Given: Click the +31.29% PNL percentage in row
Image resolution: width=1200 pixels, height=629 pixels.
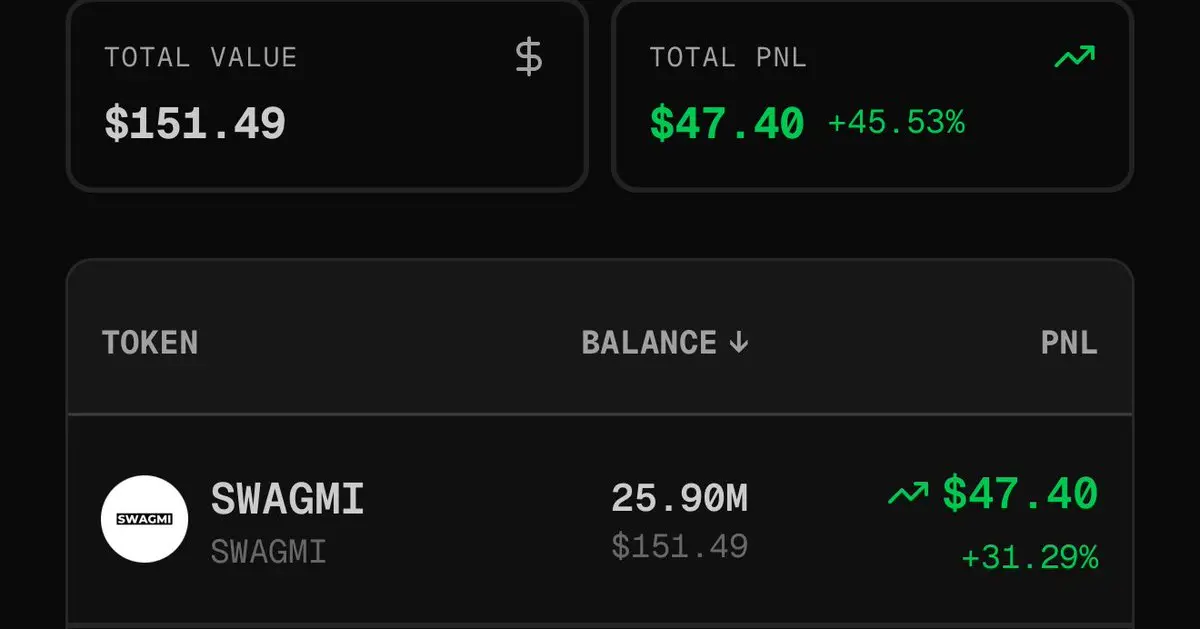Looking at the screenshot, I should (x=1029, y=557).
